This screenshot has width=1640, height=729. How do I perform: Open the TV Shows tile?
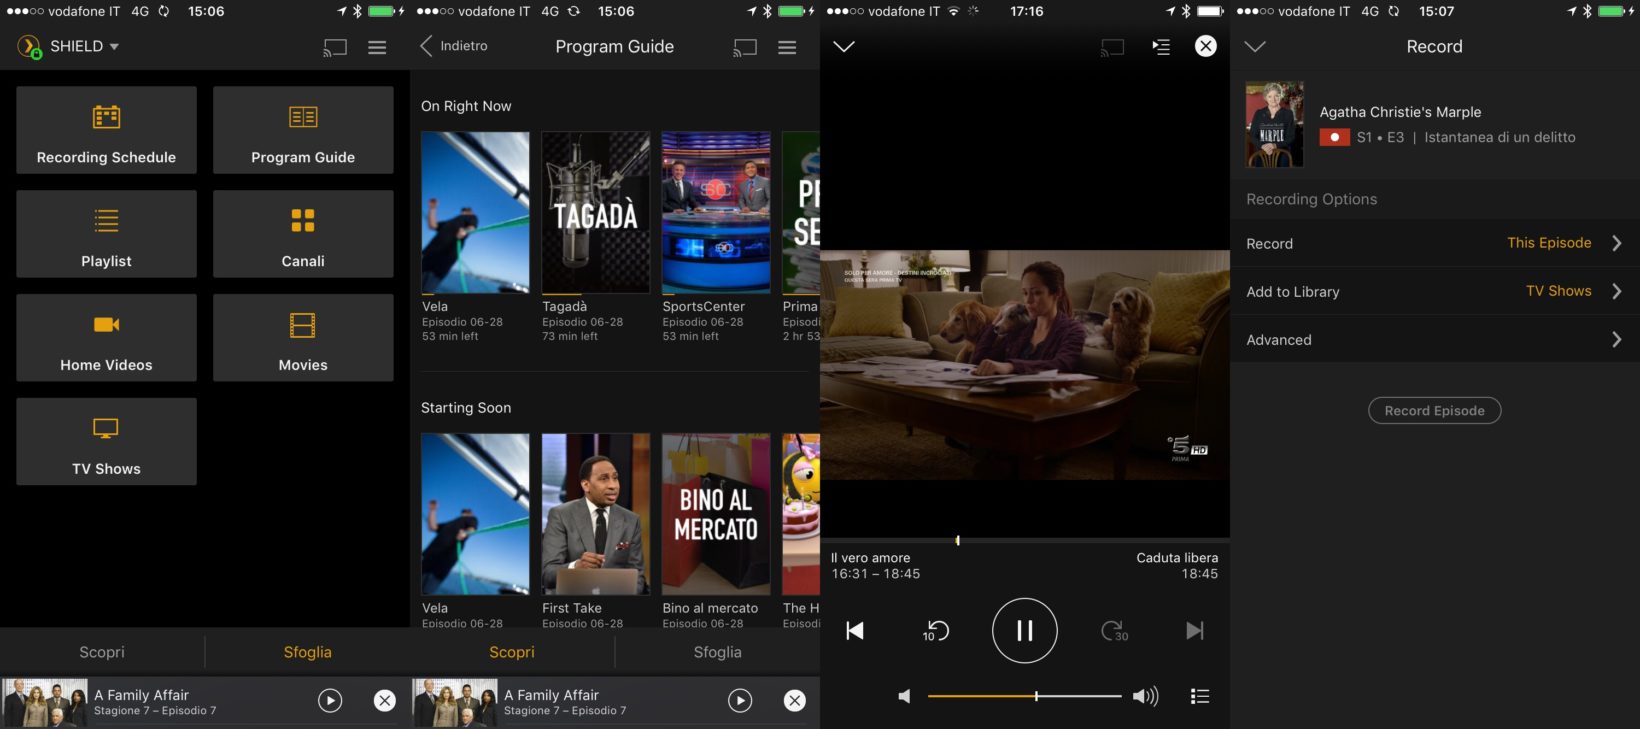(x=106, y=442)
